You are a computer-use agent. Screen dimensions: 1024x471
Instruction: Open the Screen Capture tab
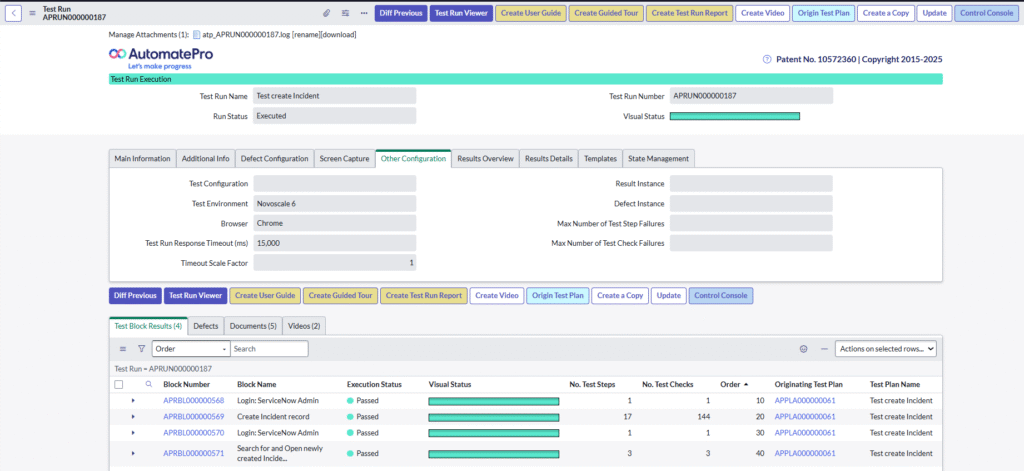pyautogui.click(x=344, y=159)
